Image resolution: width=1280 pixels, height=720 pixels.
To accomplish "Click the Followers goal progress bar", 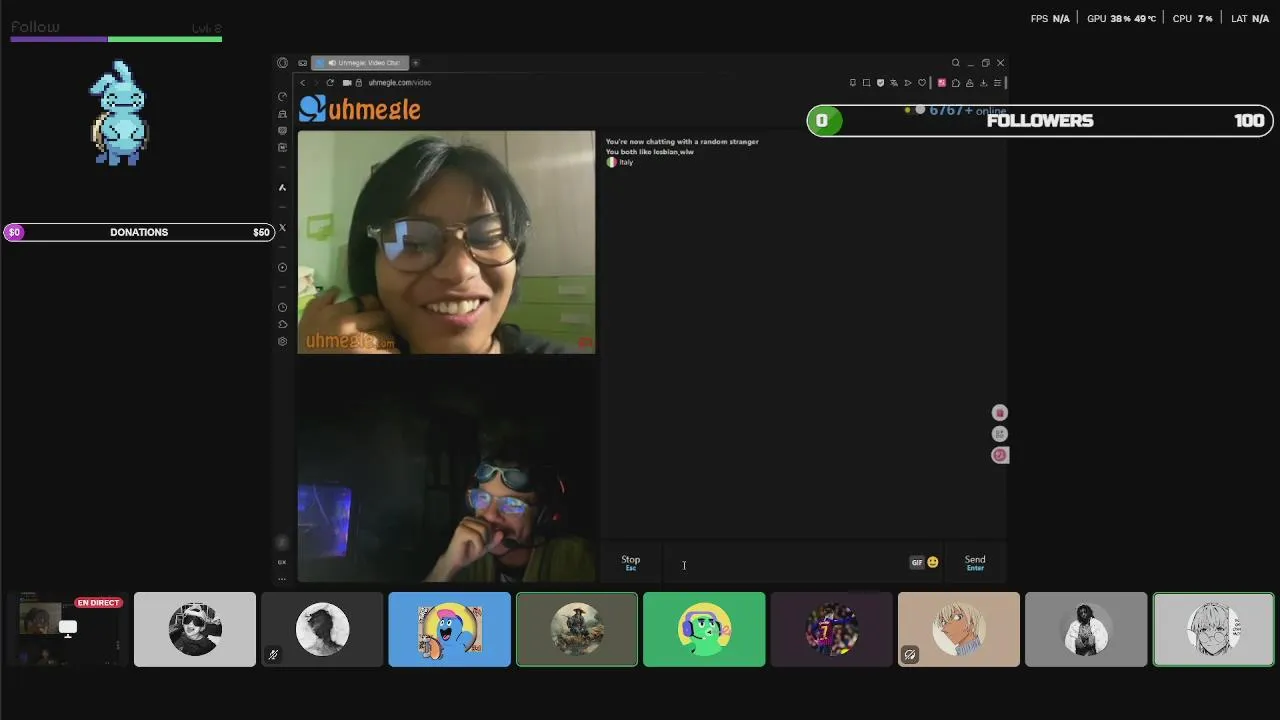I will click(1040, 120).
